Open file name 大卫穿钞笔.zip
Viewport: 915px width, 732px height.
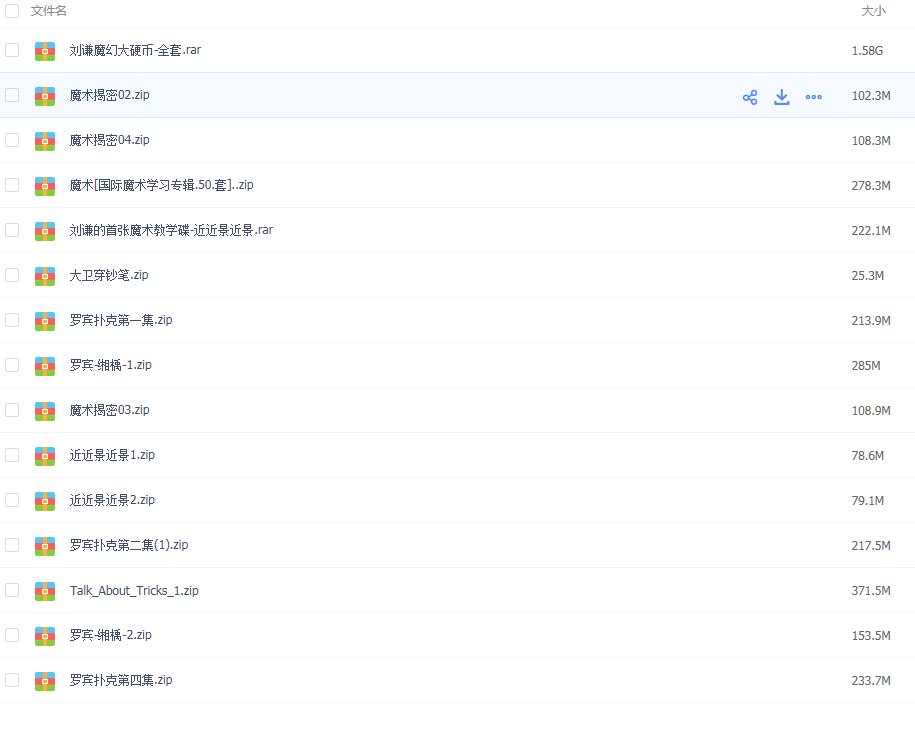tap(109, 275)
